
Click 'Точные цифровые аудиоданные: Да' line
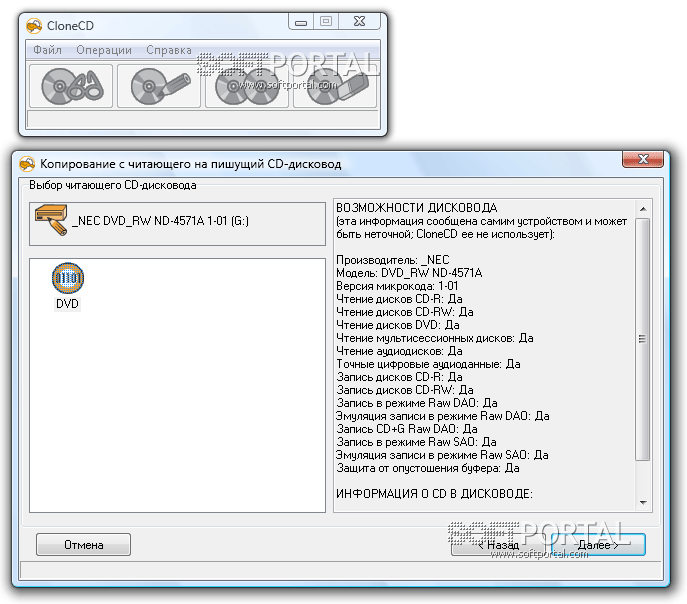(x=428, y=364)
